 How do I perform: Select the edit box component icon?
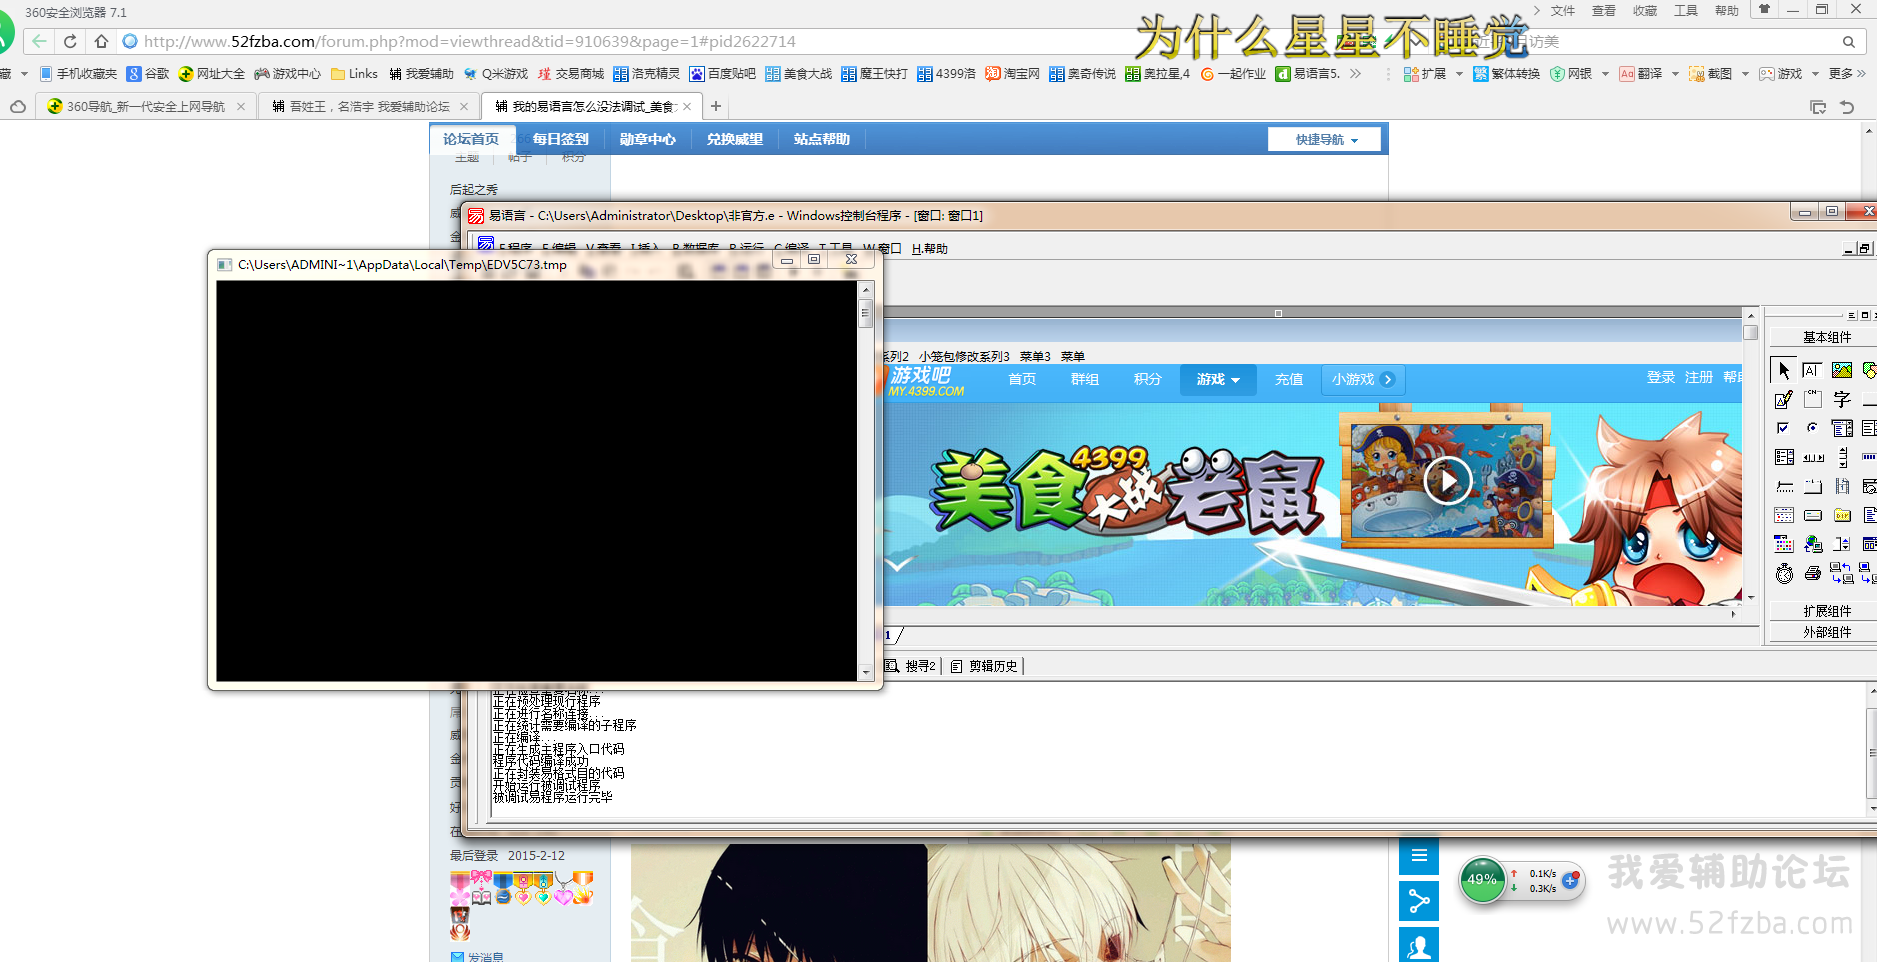click(x=1812, y=371)
